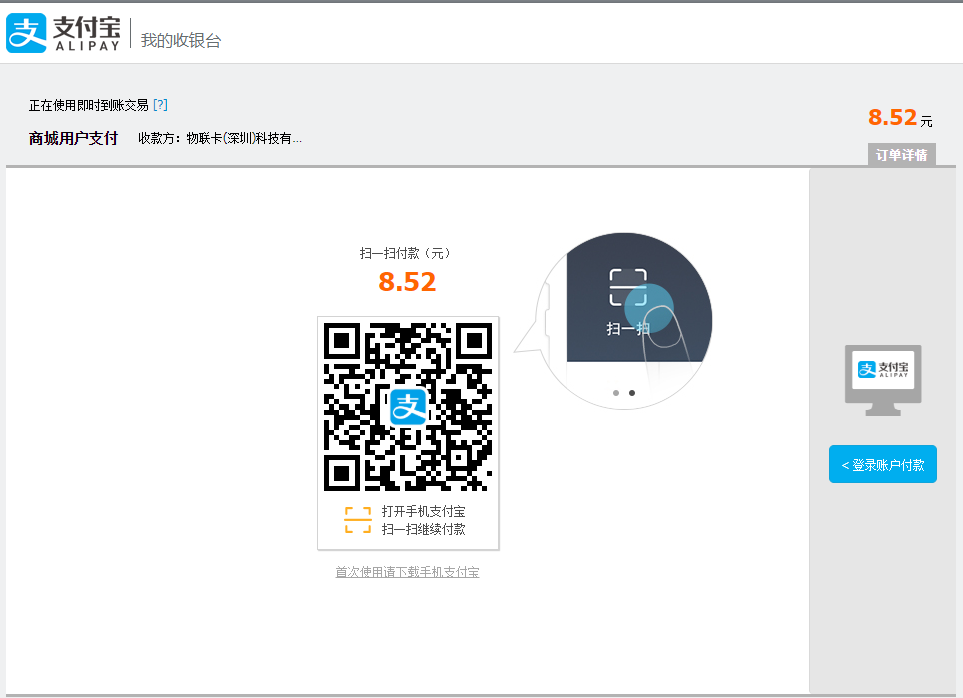Select the second carousel dot

(631, 393)
